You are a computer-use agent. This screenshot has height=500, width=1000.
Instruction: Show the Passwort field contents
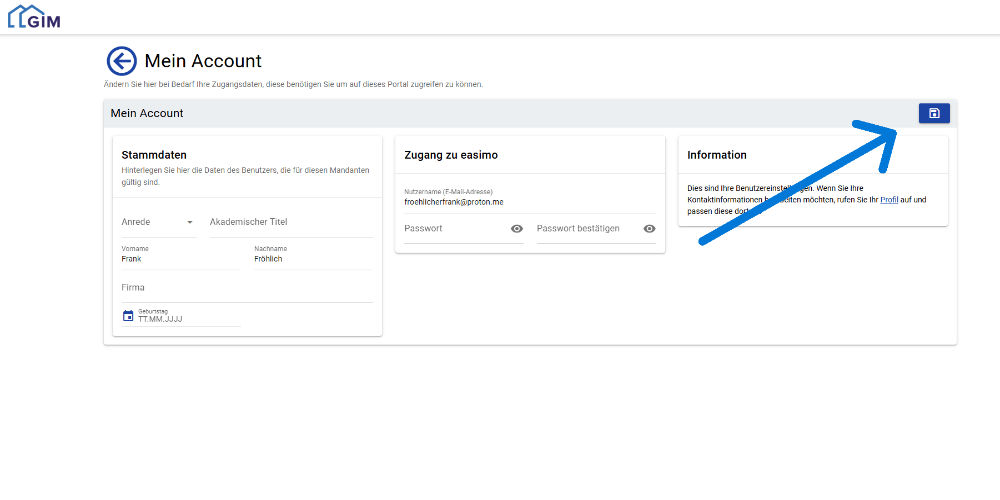[x=517, y=229]
